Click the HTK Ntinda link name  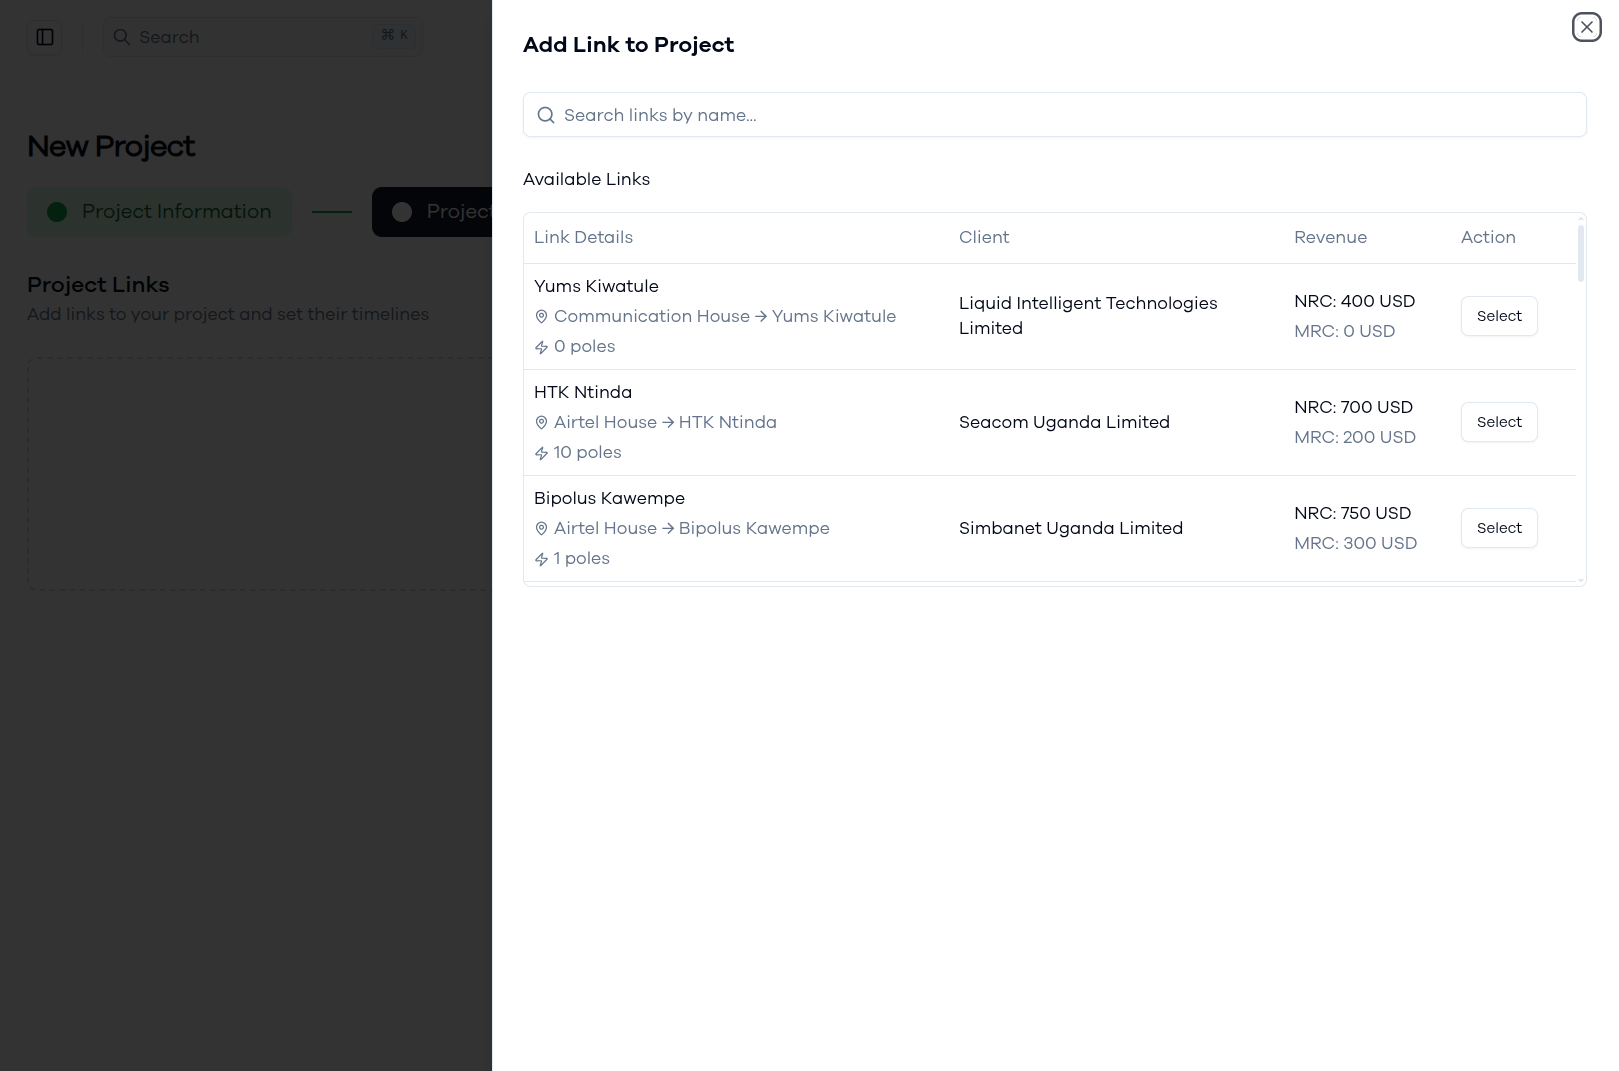point(583,392)
